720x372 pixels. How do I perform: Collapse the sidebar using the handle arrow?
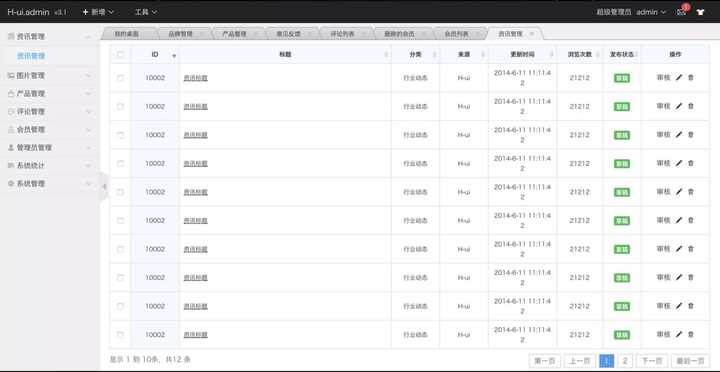104,186
